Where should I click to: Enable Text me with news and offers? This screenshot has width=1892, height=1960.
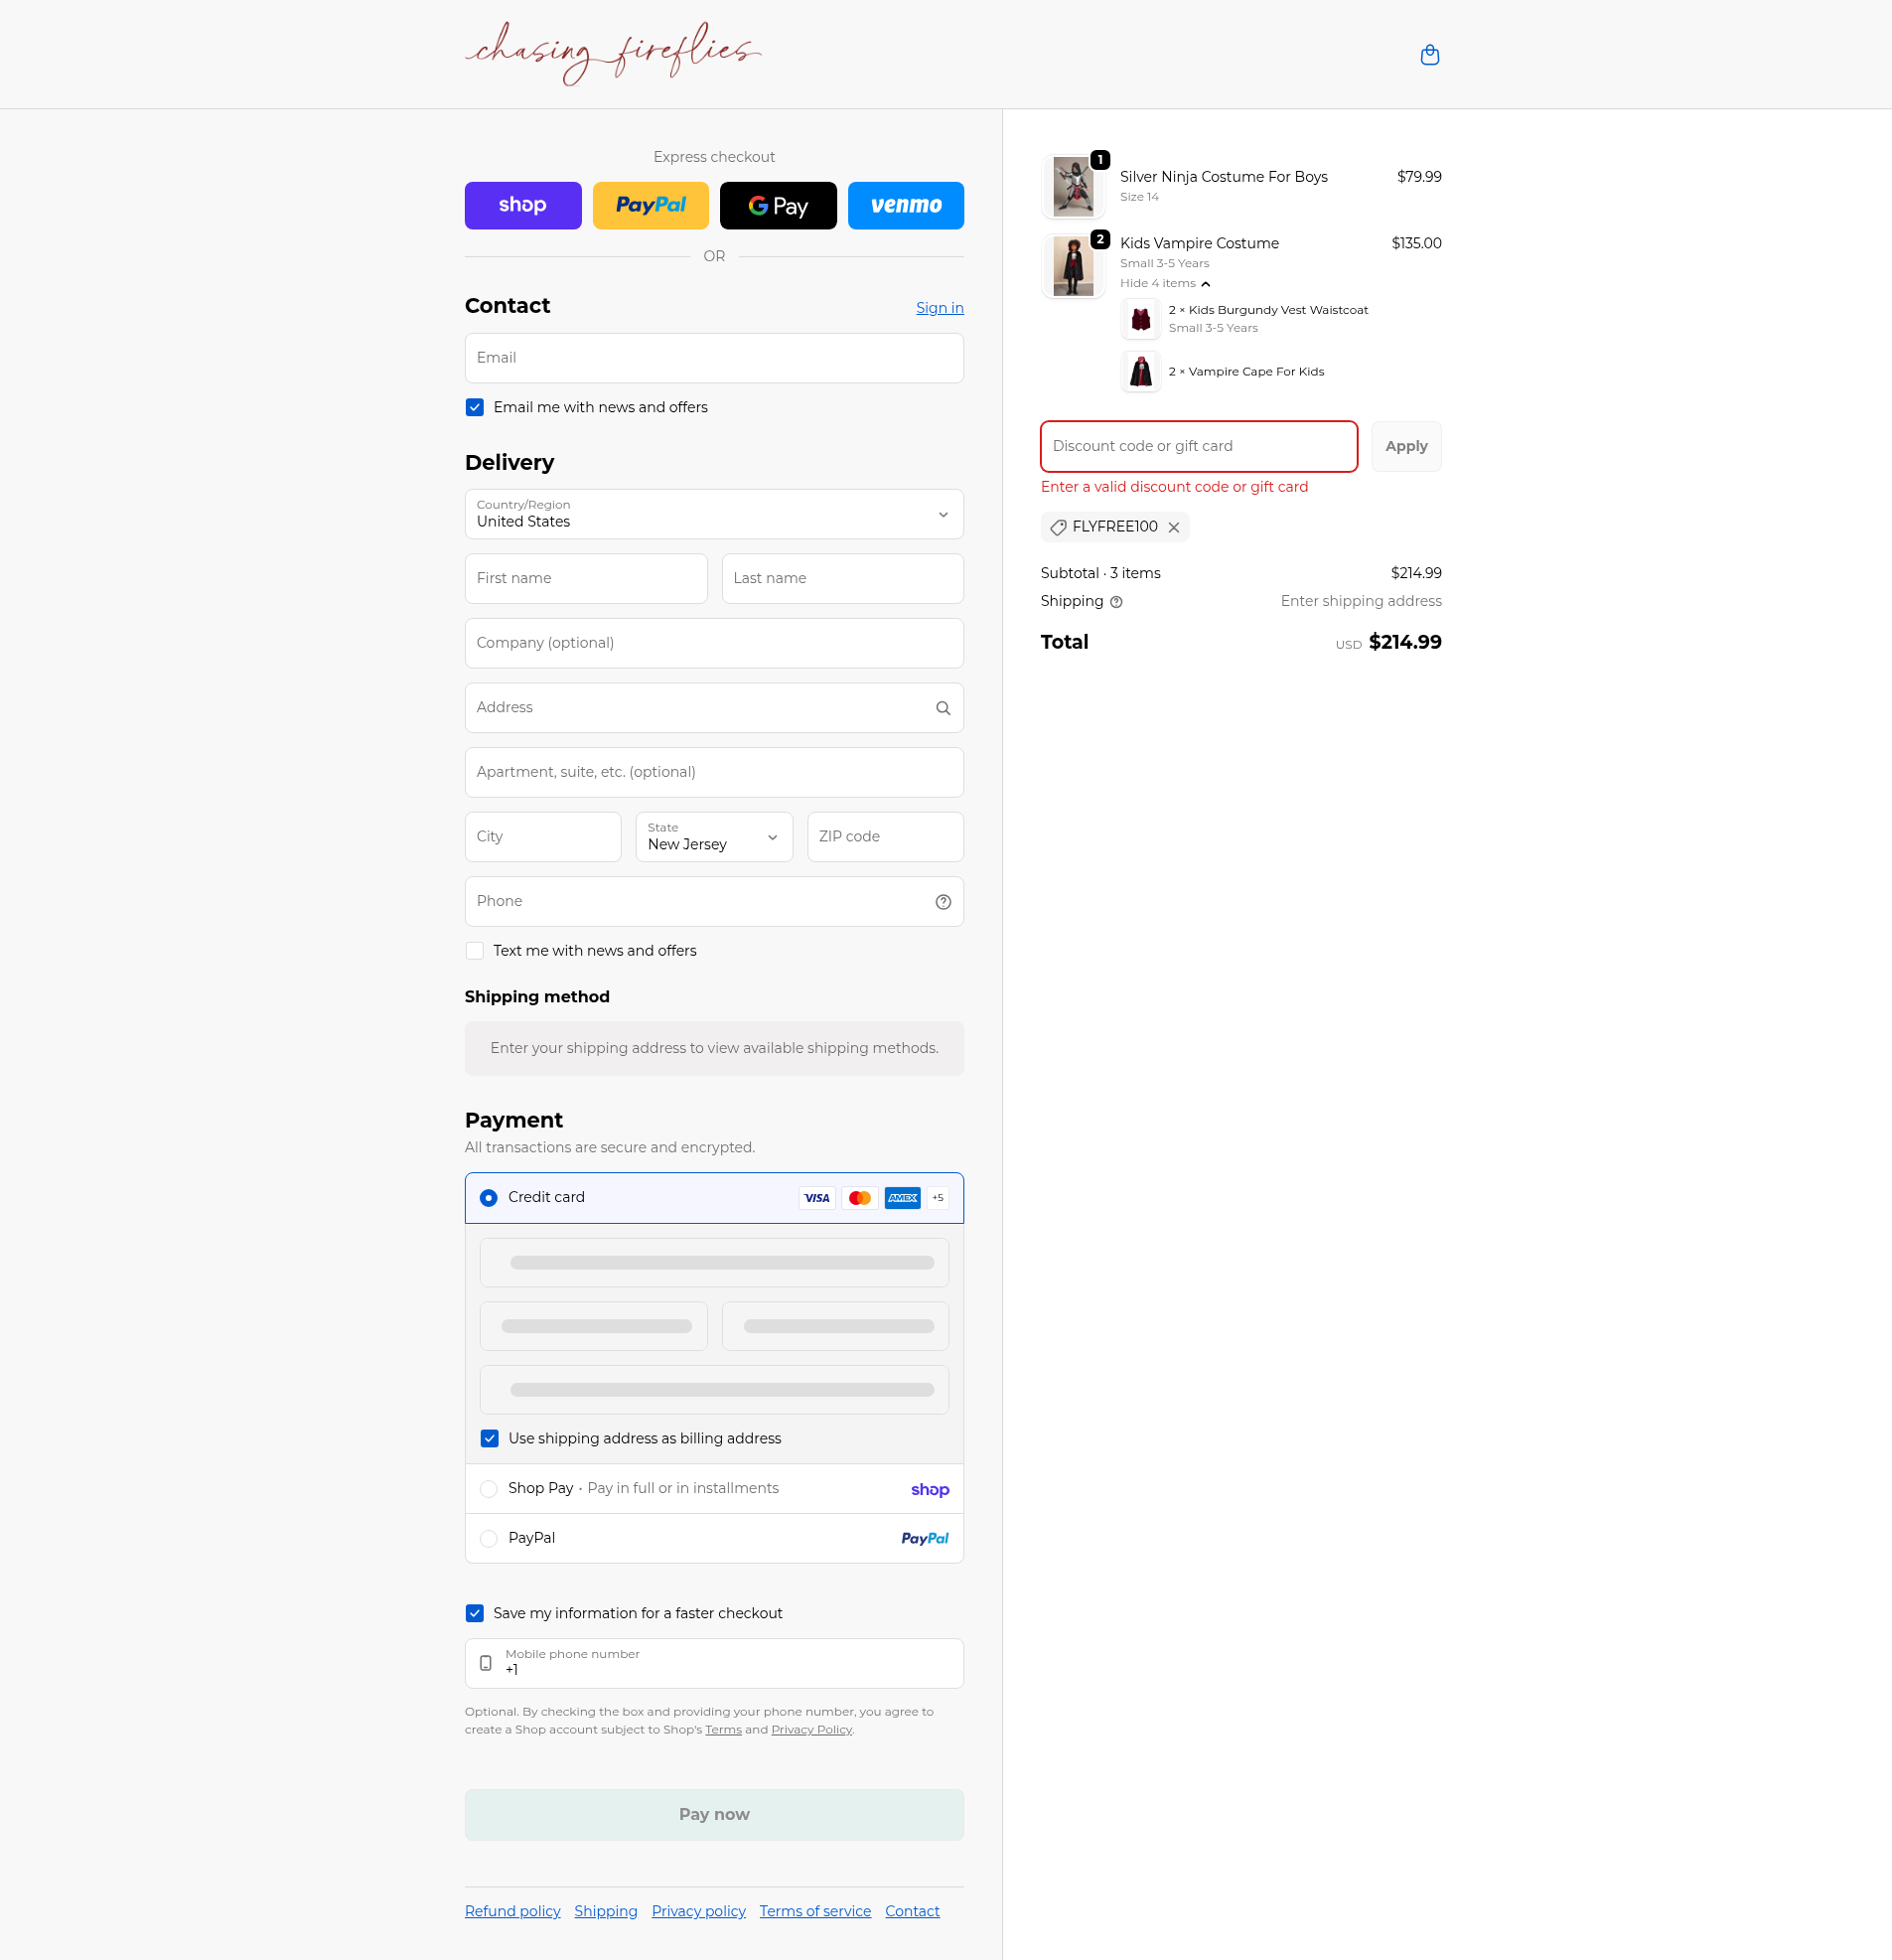(x=475, y=951)
